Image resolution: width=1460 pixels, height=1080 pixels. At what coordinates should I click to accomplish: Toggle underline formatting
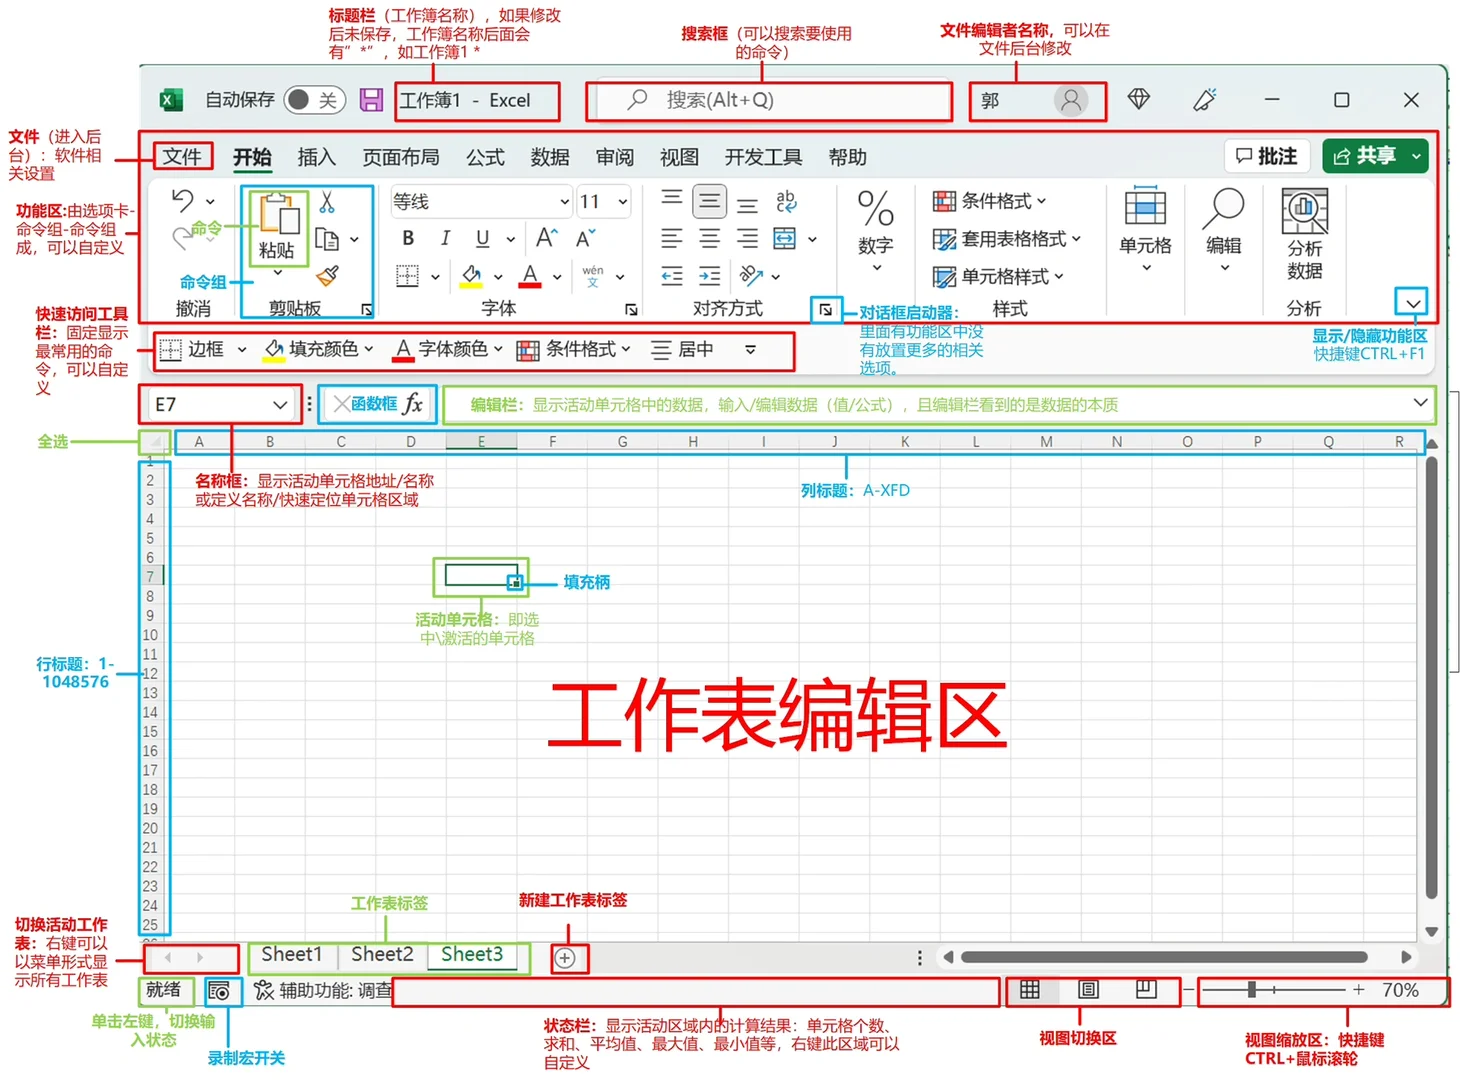tap(481, 238)
